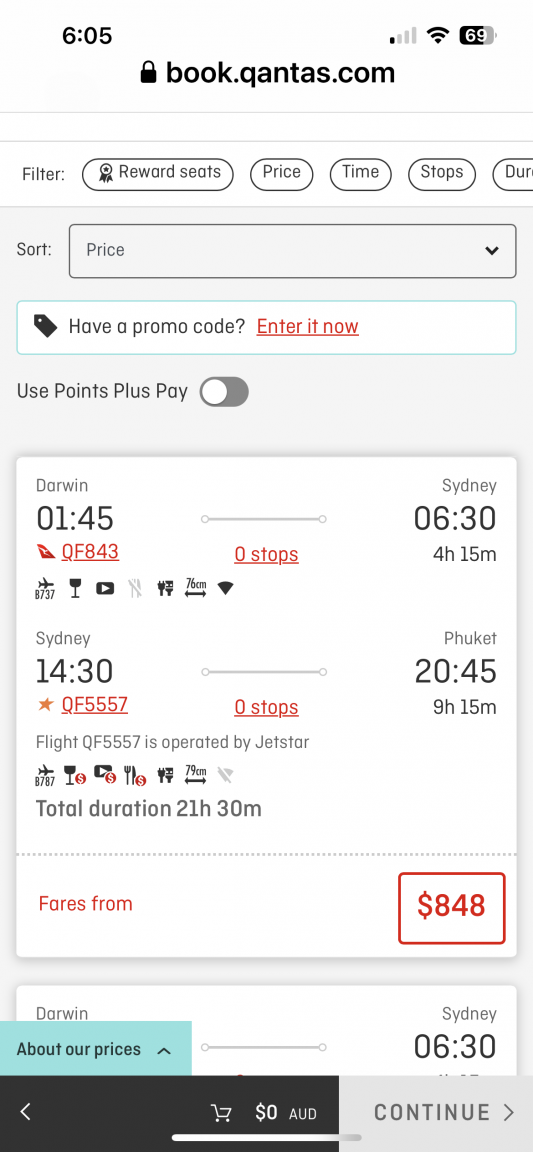Click the 79cm seat pitch icon
Image resolution: width=533 pixels, height=1152 pixels.
(196, 774)
